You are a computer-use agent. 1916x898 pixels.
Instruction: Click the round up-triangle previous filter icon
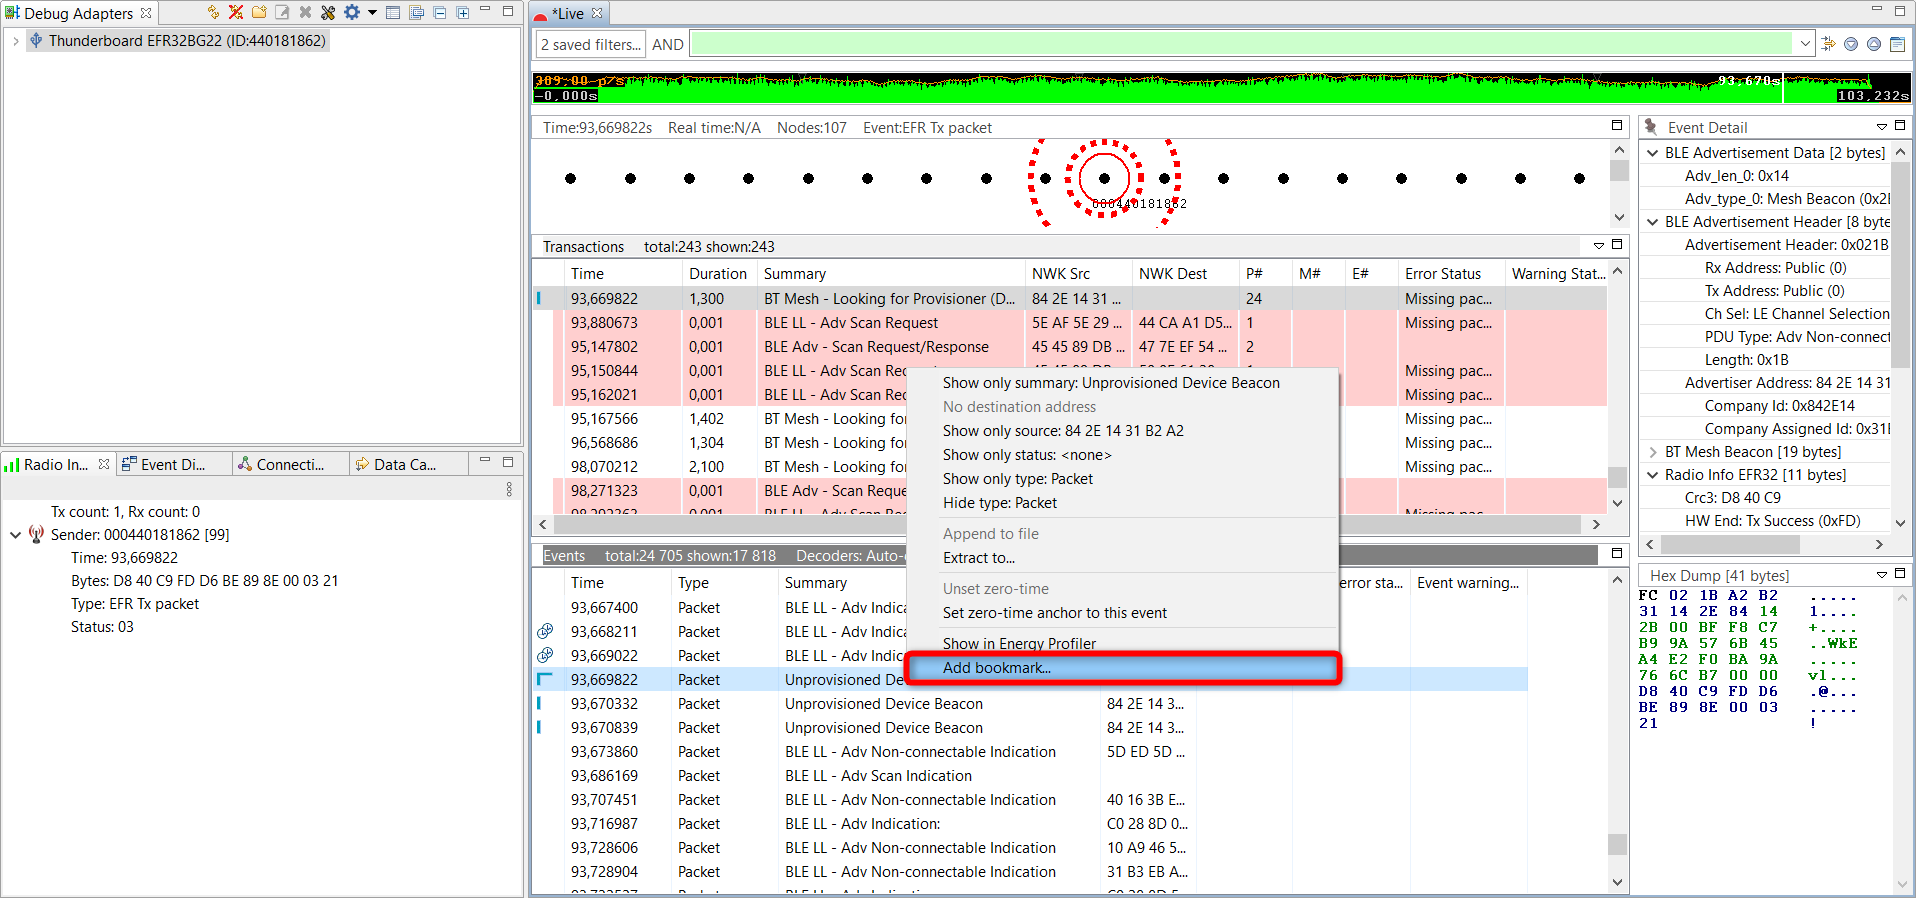1874,44
